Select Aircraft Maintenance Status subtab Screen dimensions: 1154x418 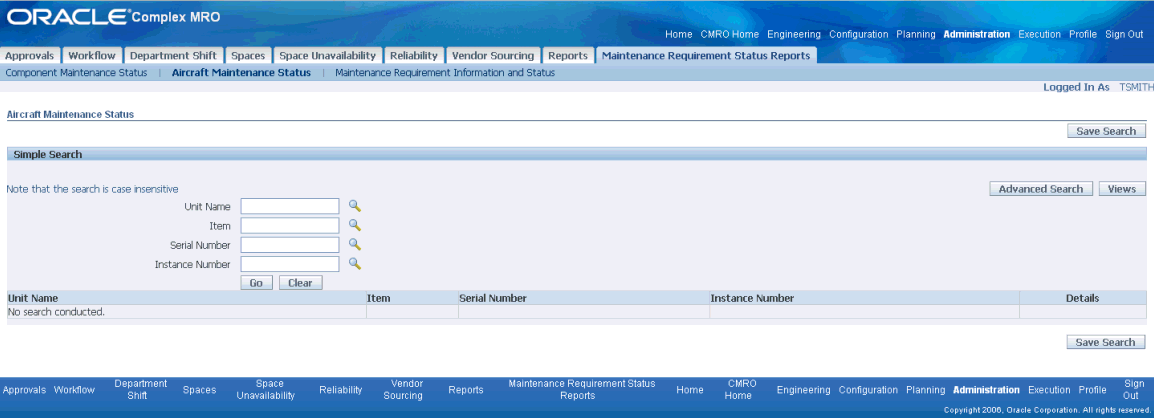click(x=241, y=73)
